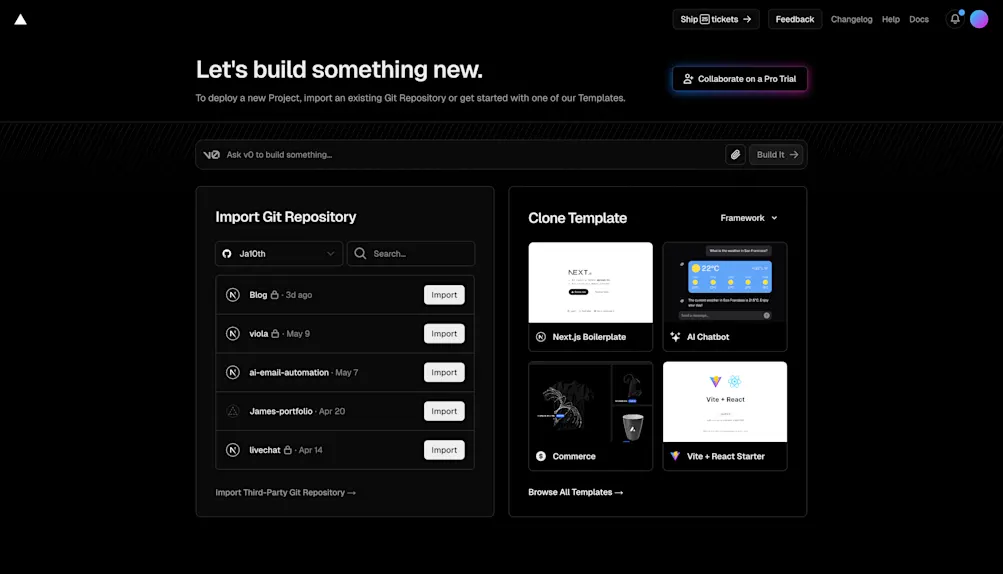Click the viola repository name
This screenshot has height=574, width=1003.
258,334
